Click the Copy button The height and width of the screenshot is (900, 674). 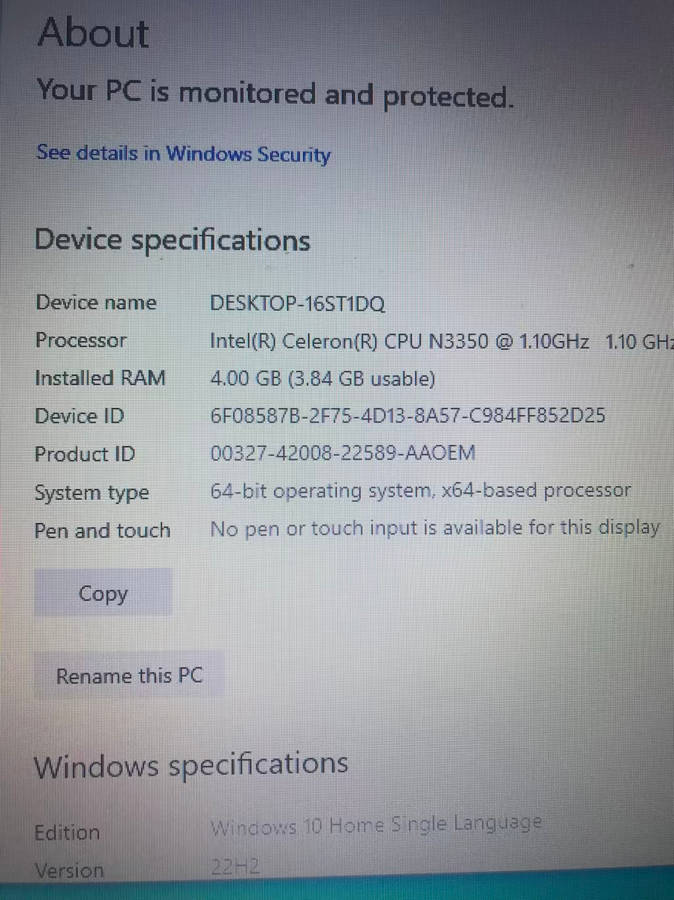pyautogui.click(x=103, y=592)
